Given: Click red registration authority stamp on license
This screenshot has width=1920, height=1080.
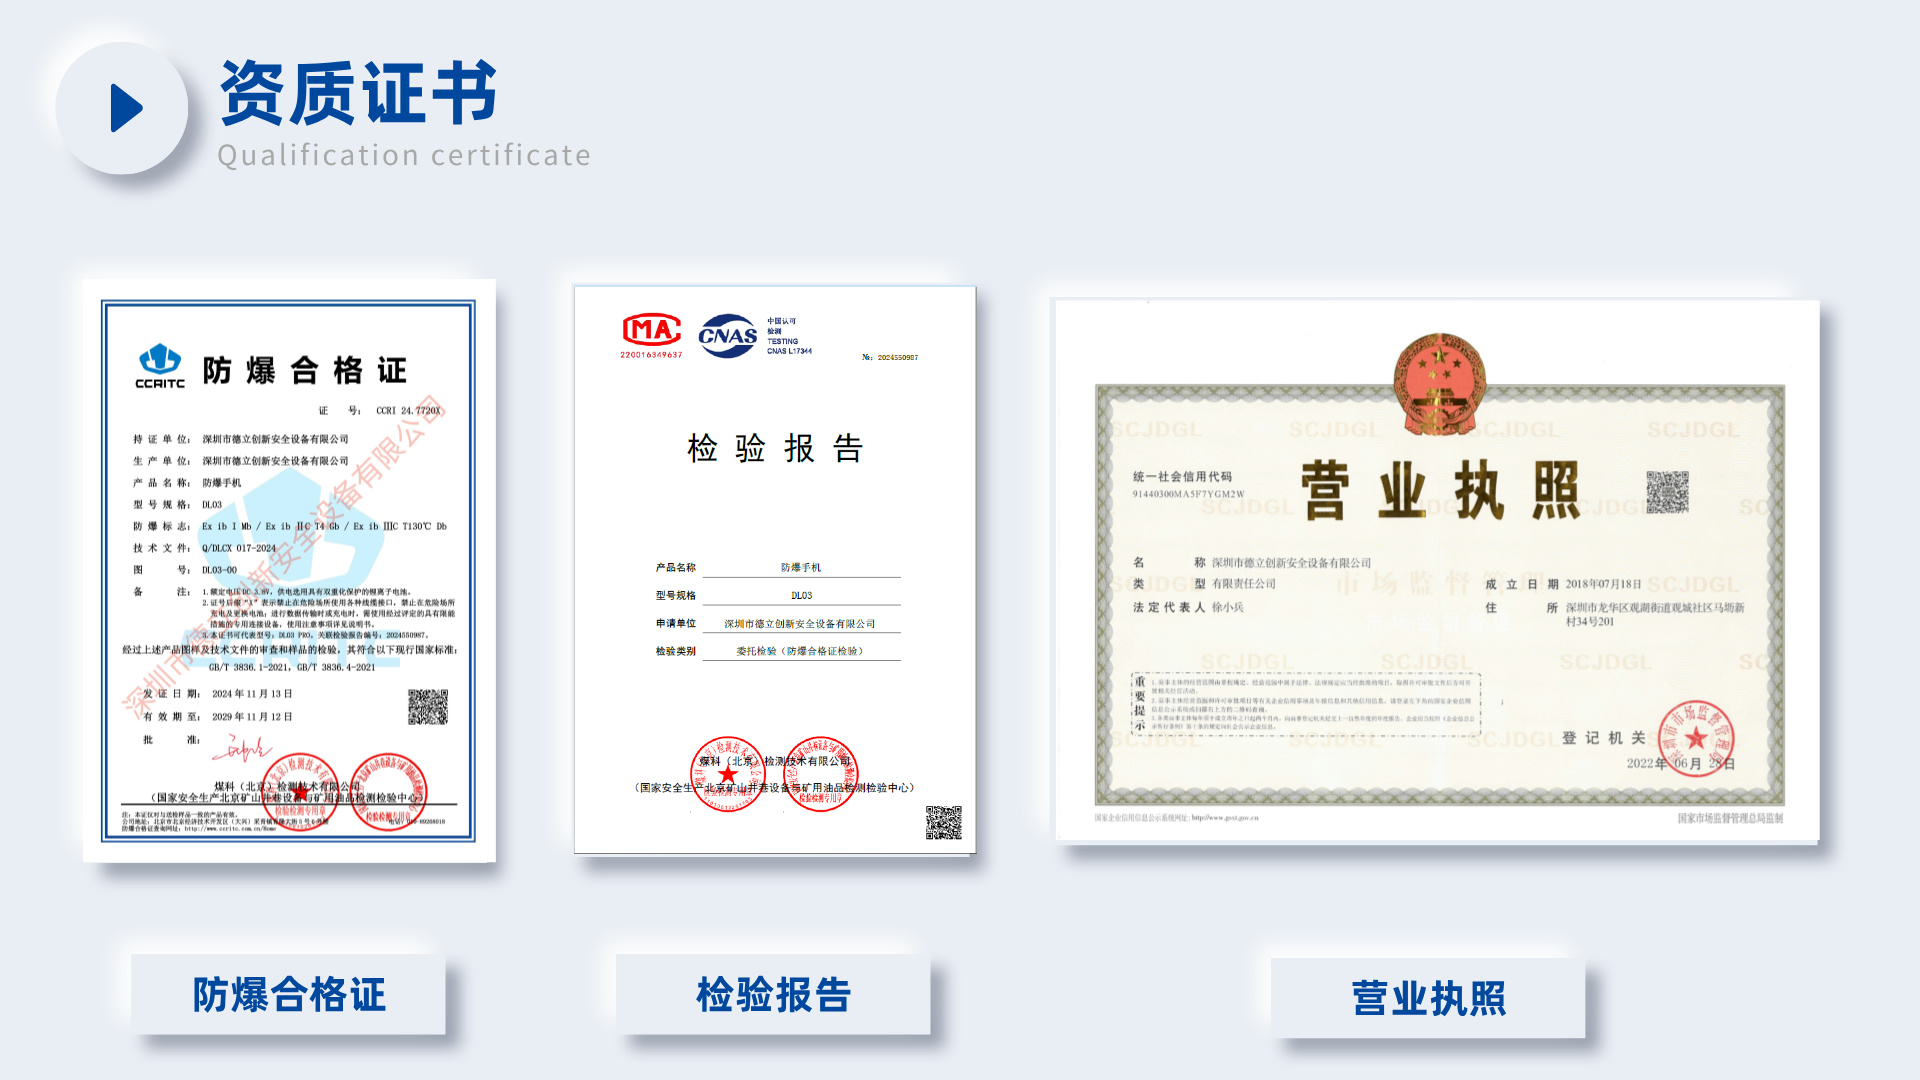Looking at the screenshot, I should coord(1695,739).
